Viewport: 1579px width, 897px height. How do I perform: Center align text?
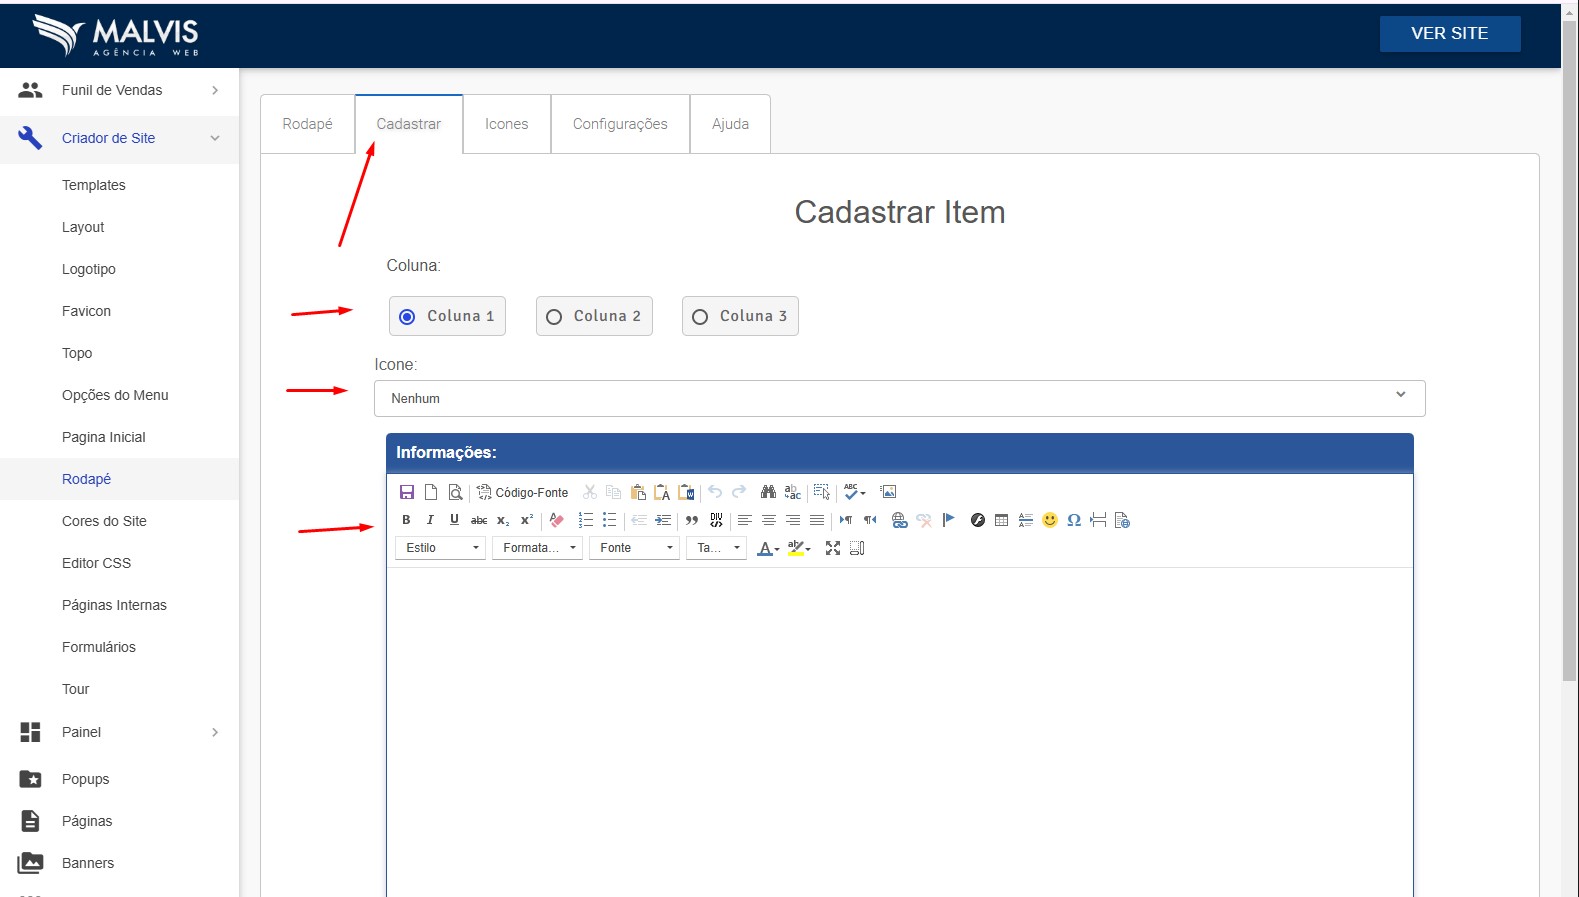point(769,520)
